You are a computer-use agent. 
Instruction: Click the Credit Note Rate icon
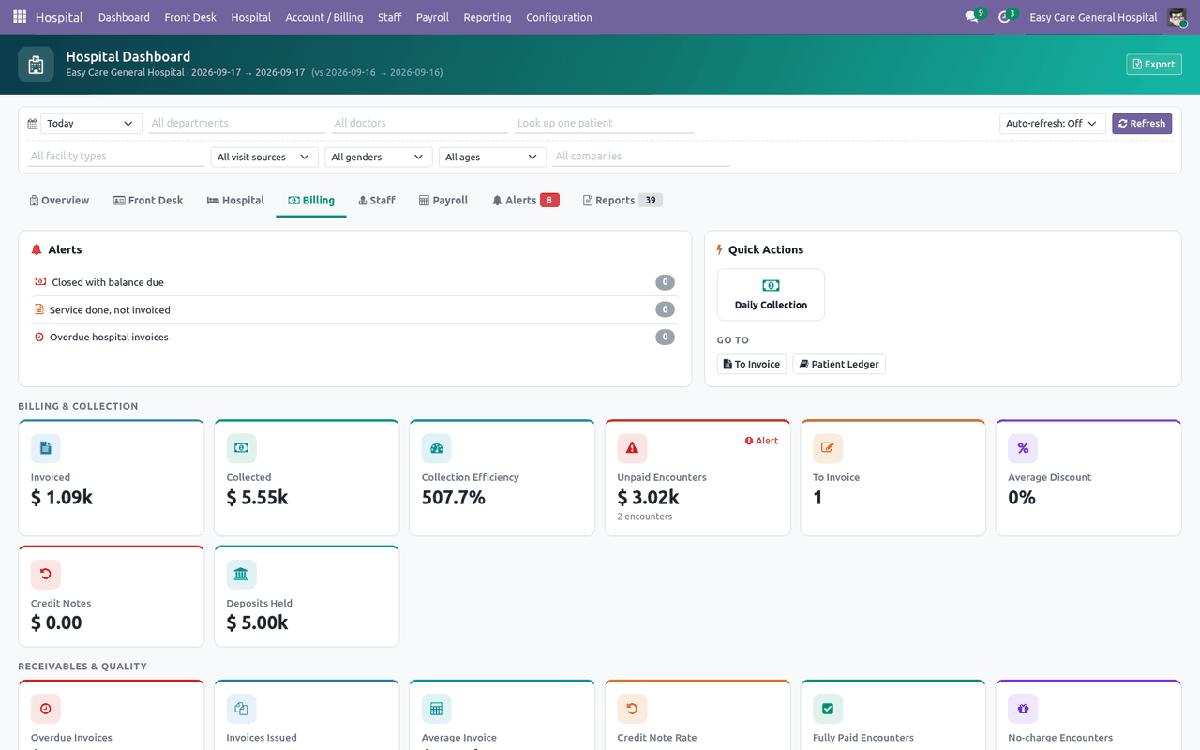[x=632, y=709]
